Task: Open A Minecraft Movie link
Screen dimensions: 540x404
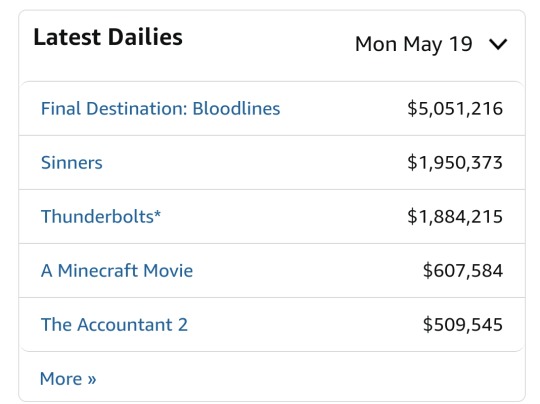Action: click(x=117, y=271)
